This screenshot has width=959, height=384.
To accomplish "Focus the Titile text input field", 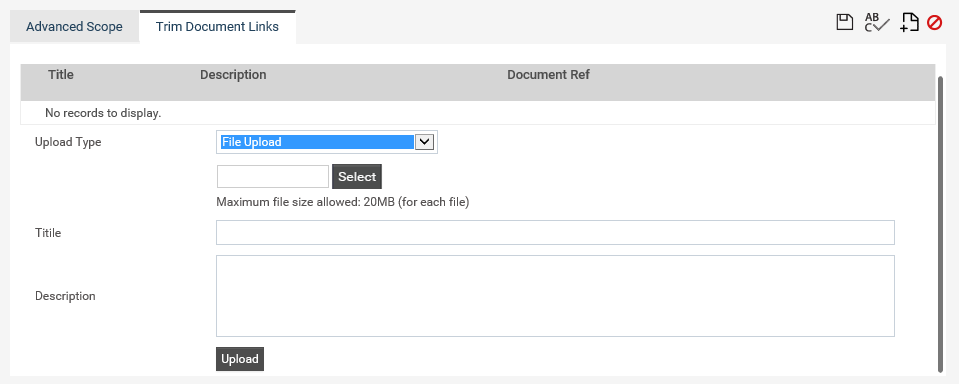I will tap(555, 232).
